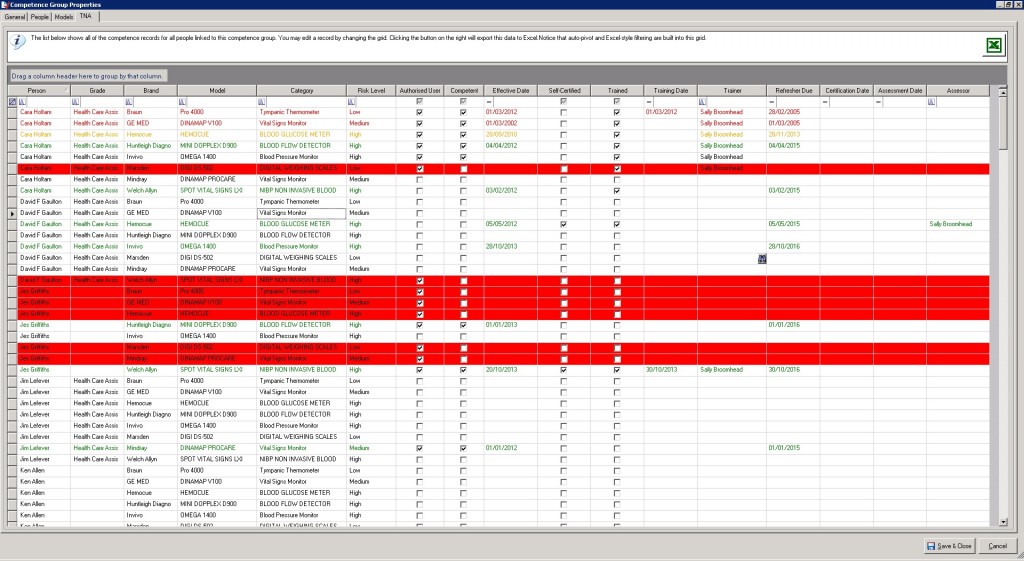
Task: Click the Person filter input field
Action: click(48, 102)
